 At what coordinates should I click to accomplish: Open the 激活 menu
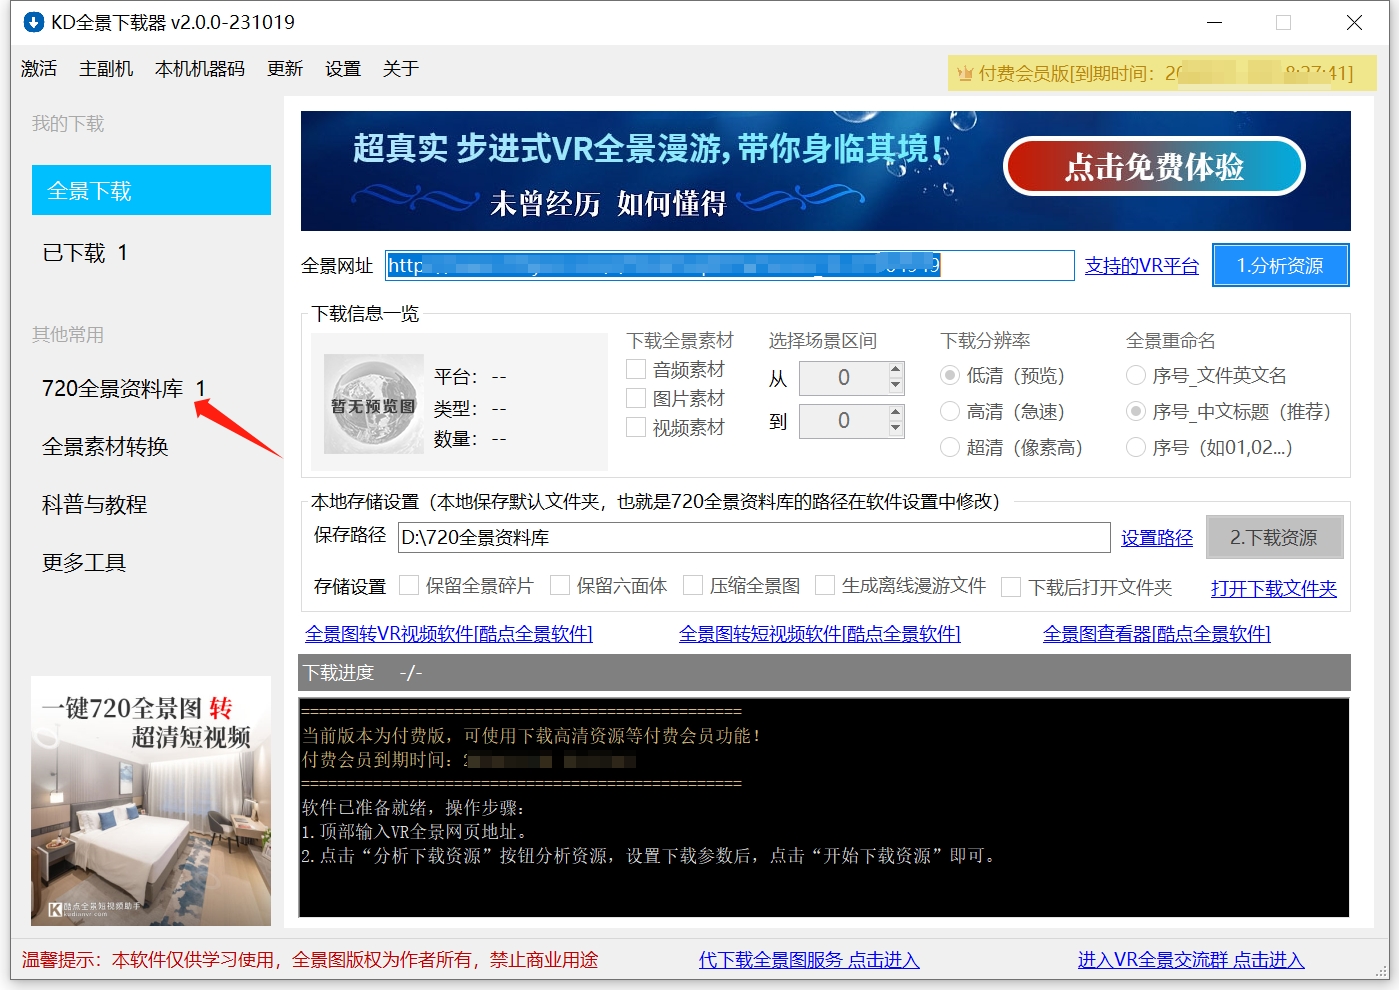pyautogui.click(x=39, y=69)
